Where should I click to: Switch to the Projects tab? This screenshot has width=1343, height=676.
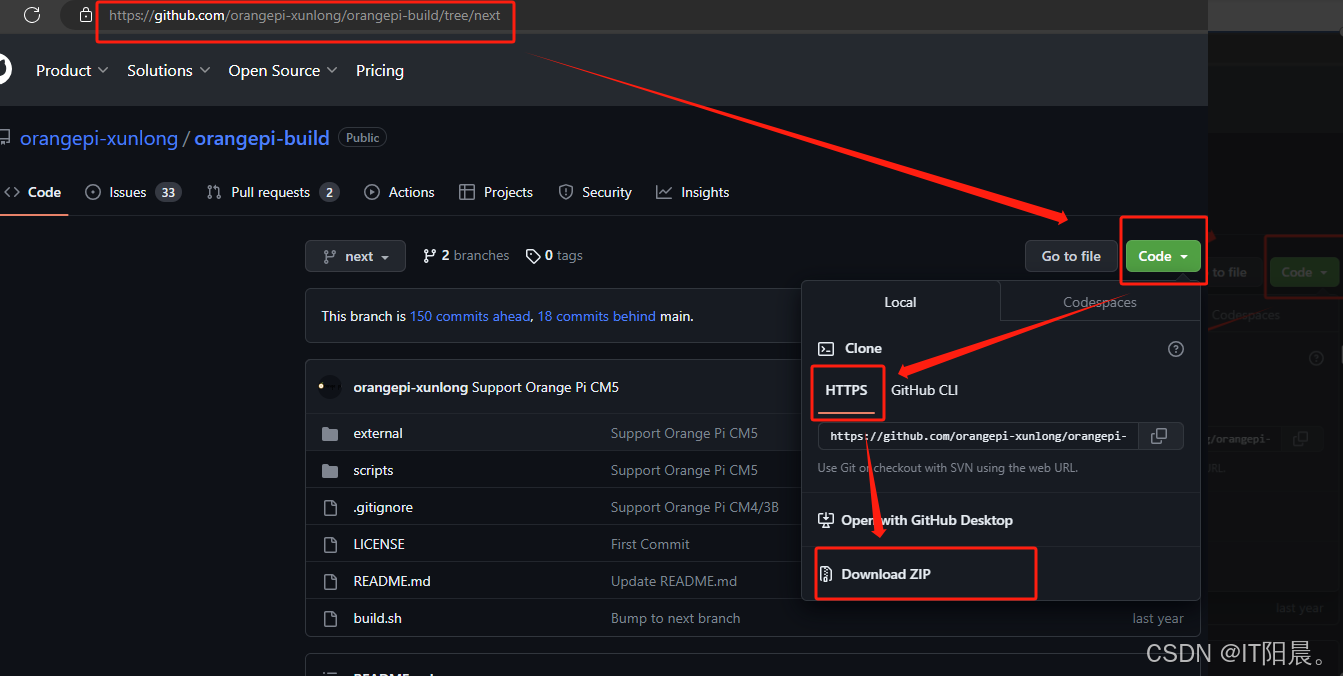click(496, 192)
